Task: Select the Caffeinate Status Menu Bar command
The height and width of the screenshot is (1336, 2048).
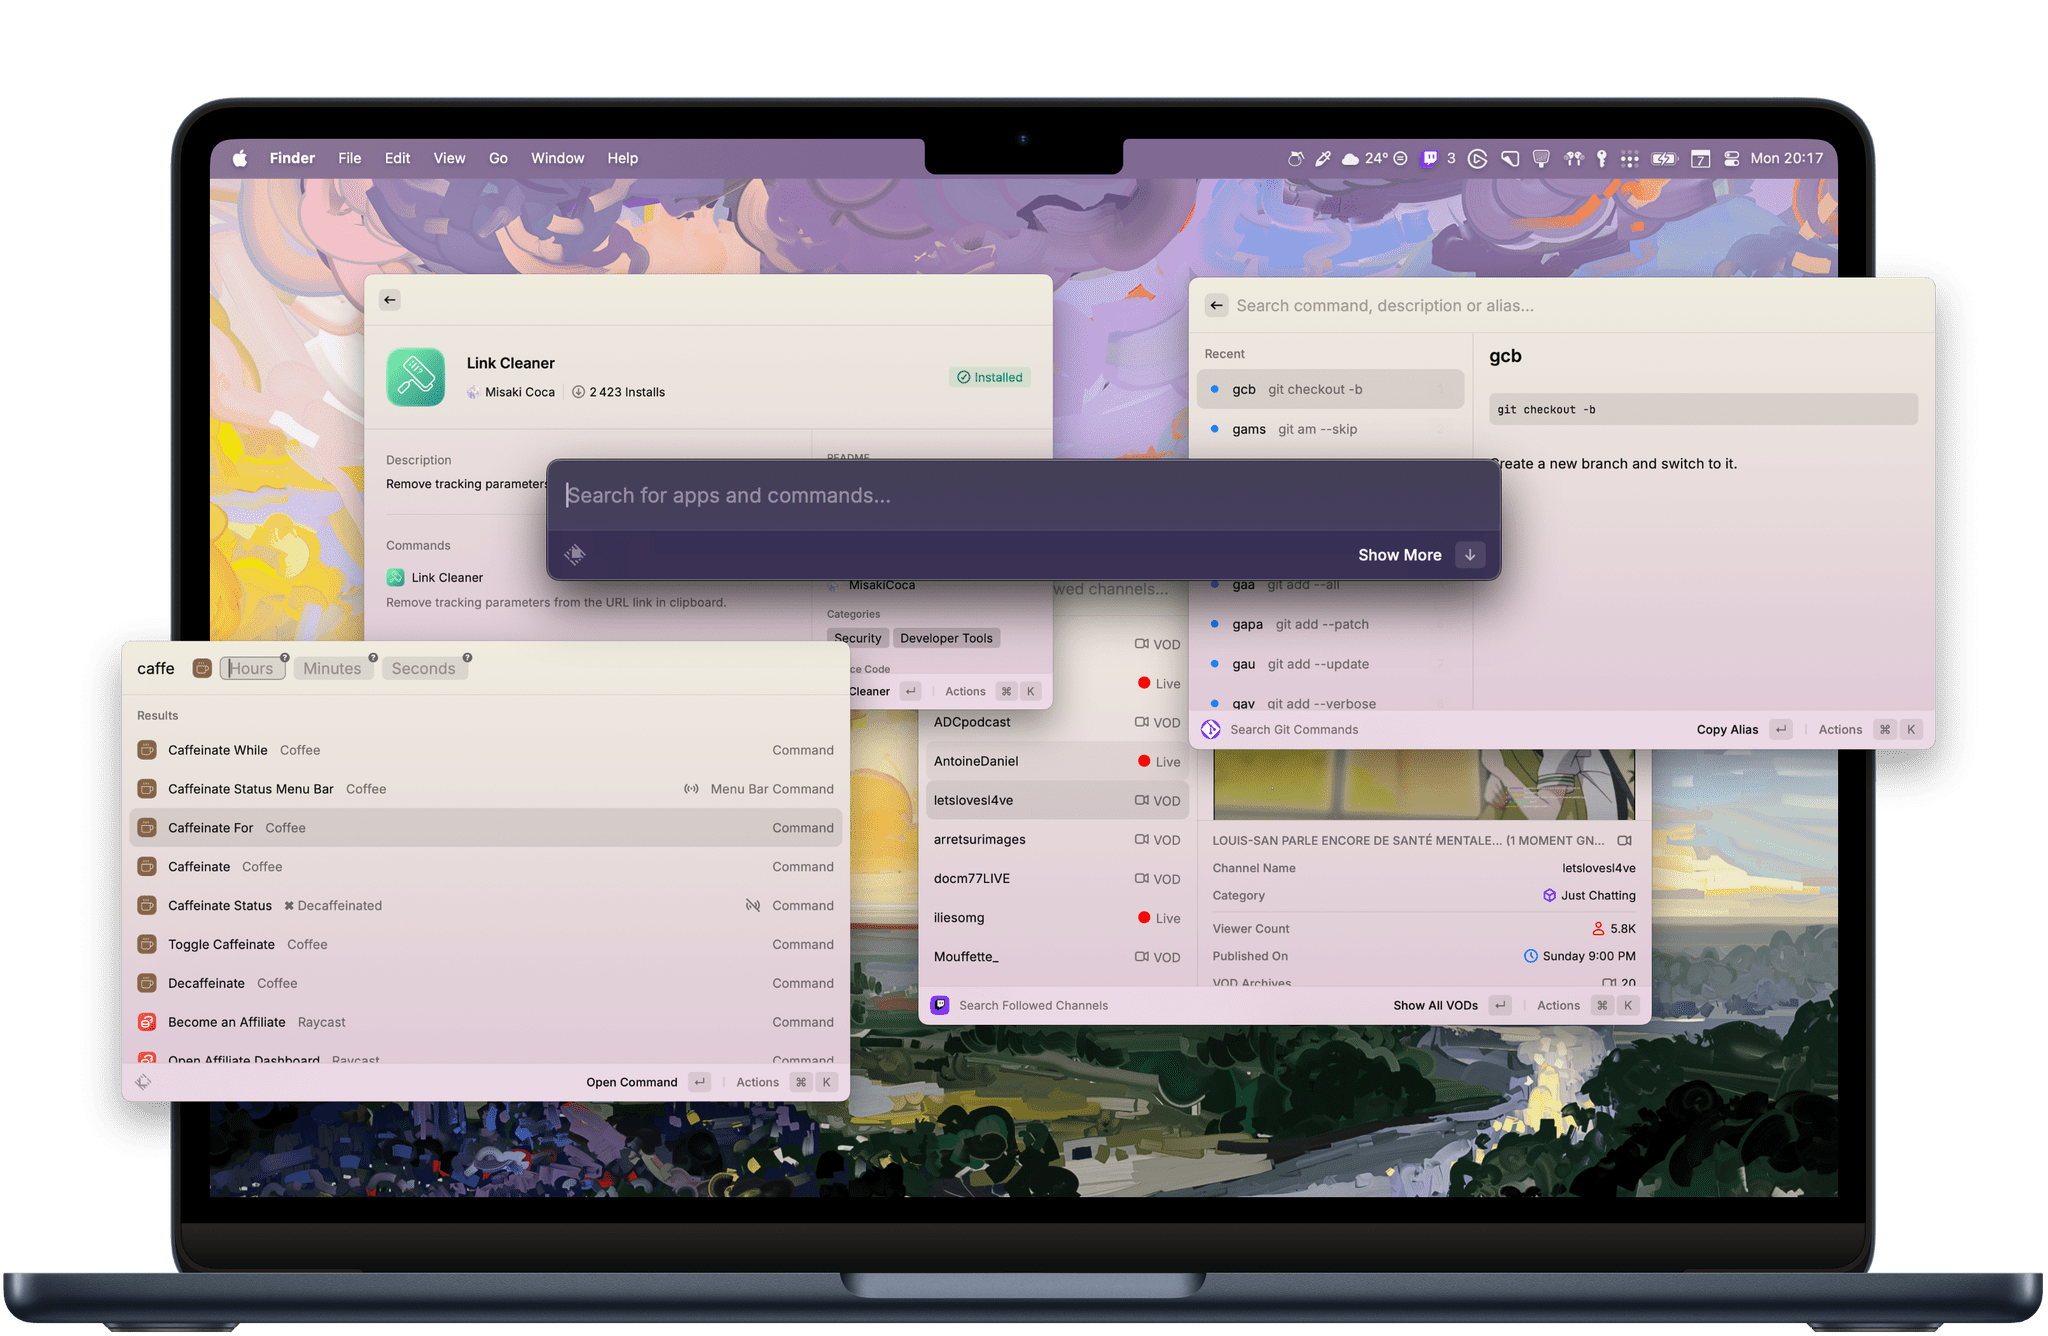Action: coord(486,789)
